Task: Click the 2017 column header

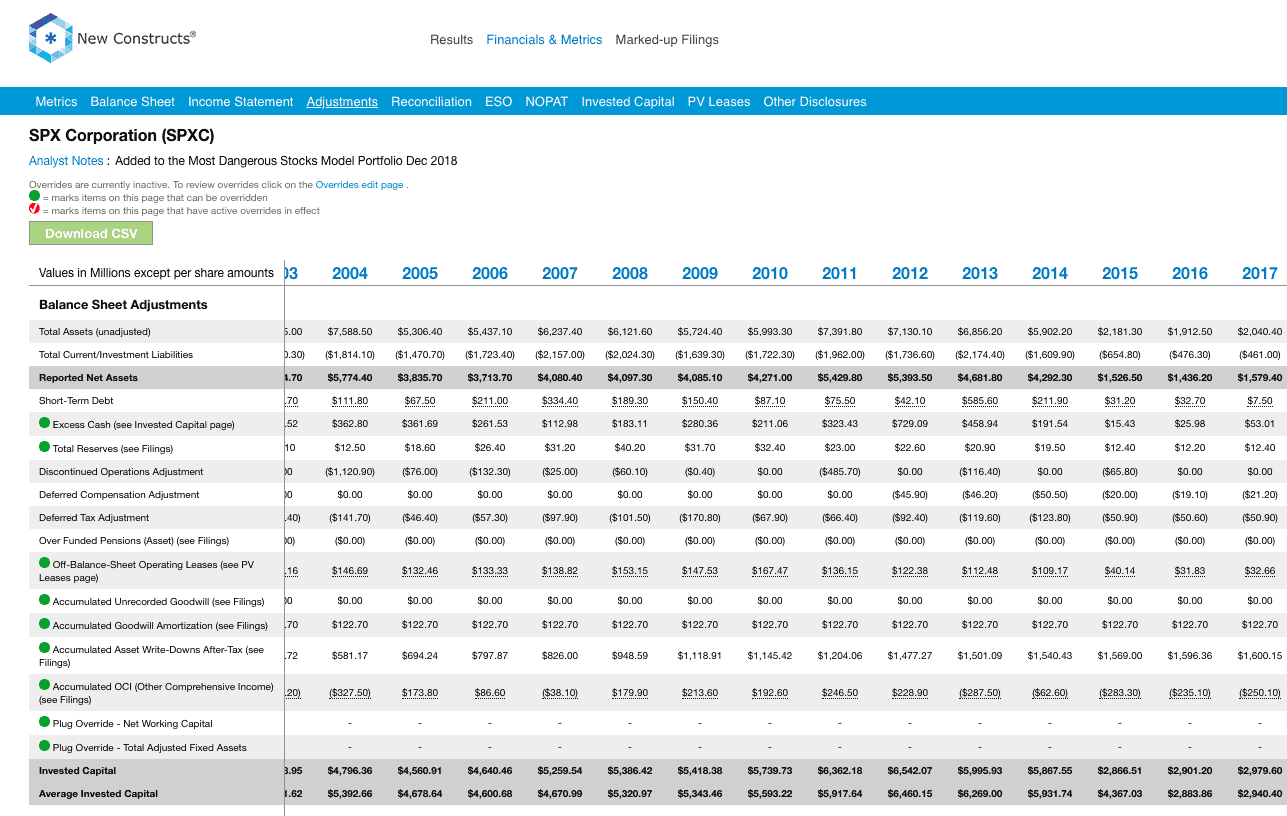Action: [1260, 273]
